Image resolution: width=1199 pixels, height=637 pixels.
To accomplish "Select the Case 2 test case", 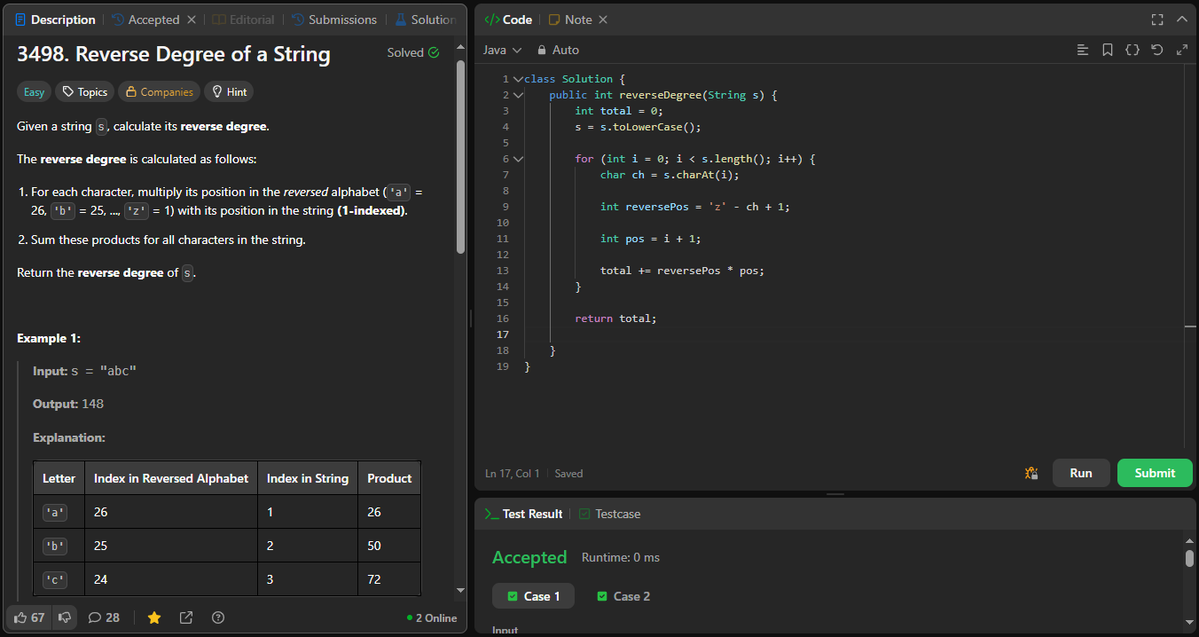I will (623, 596).
